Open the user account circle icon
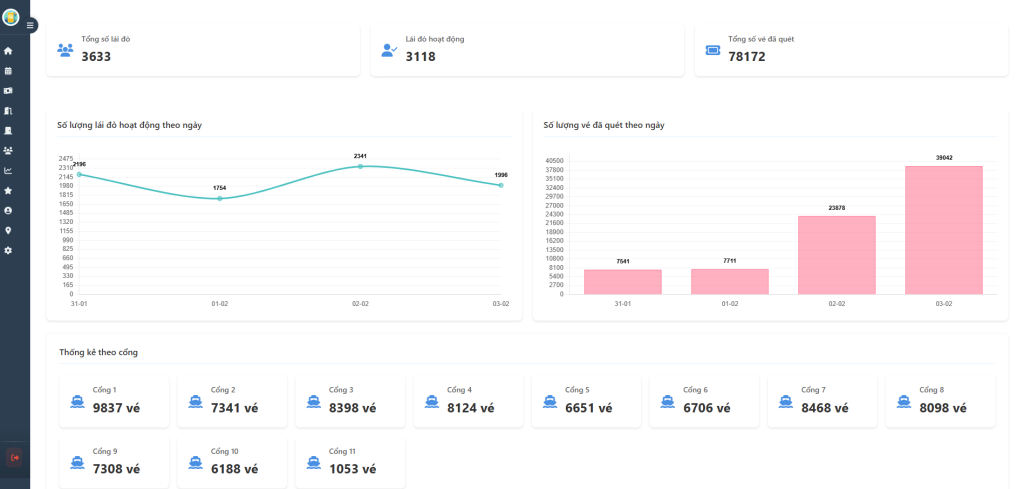 click(9, 211)
